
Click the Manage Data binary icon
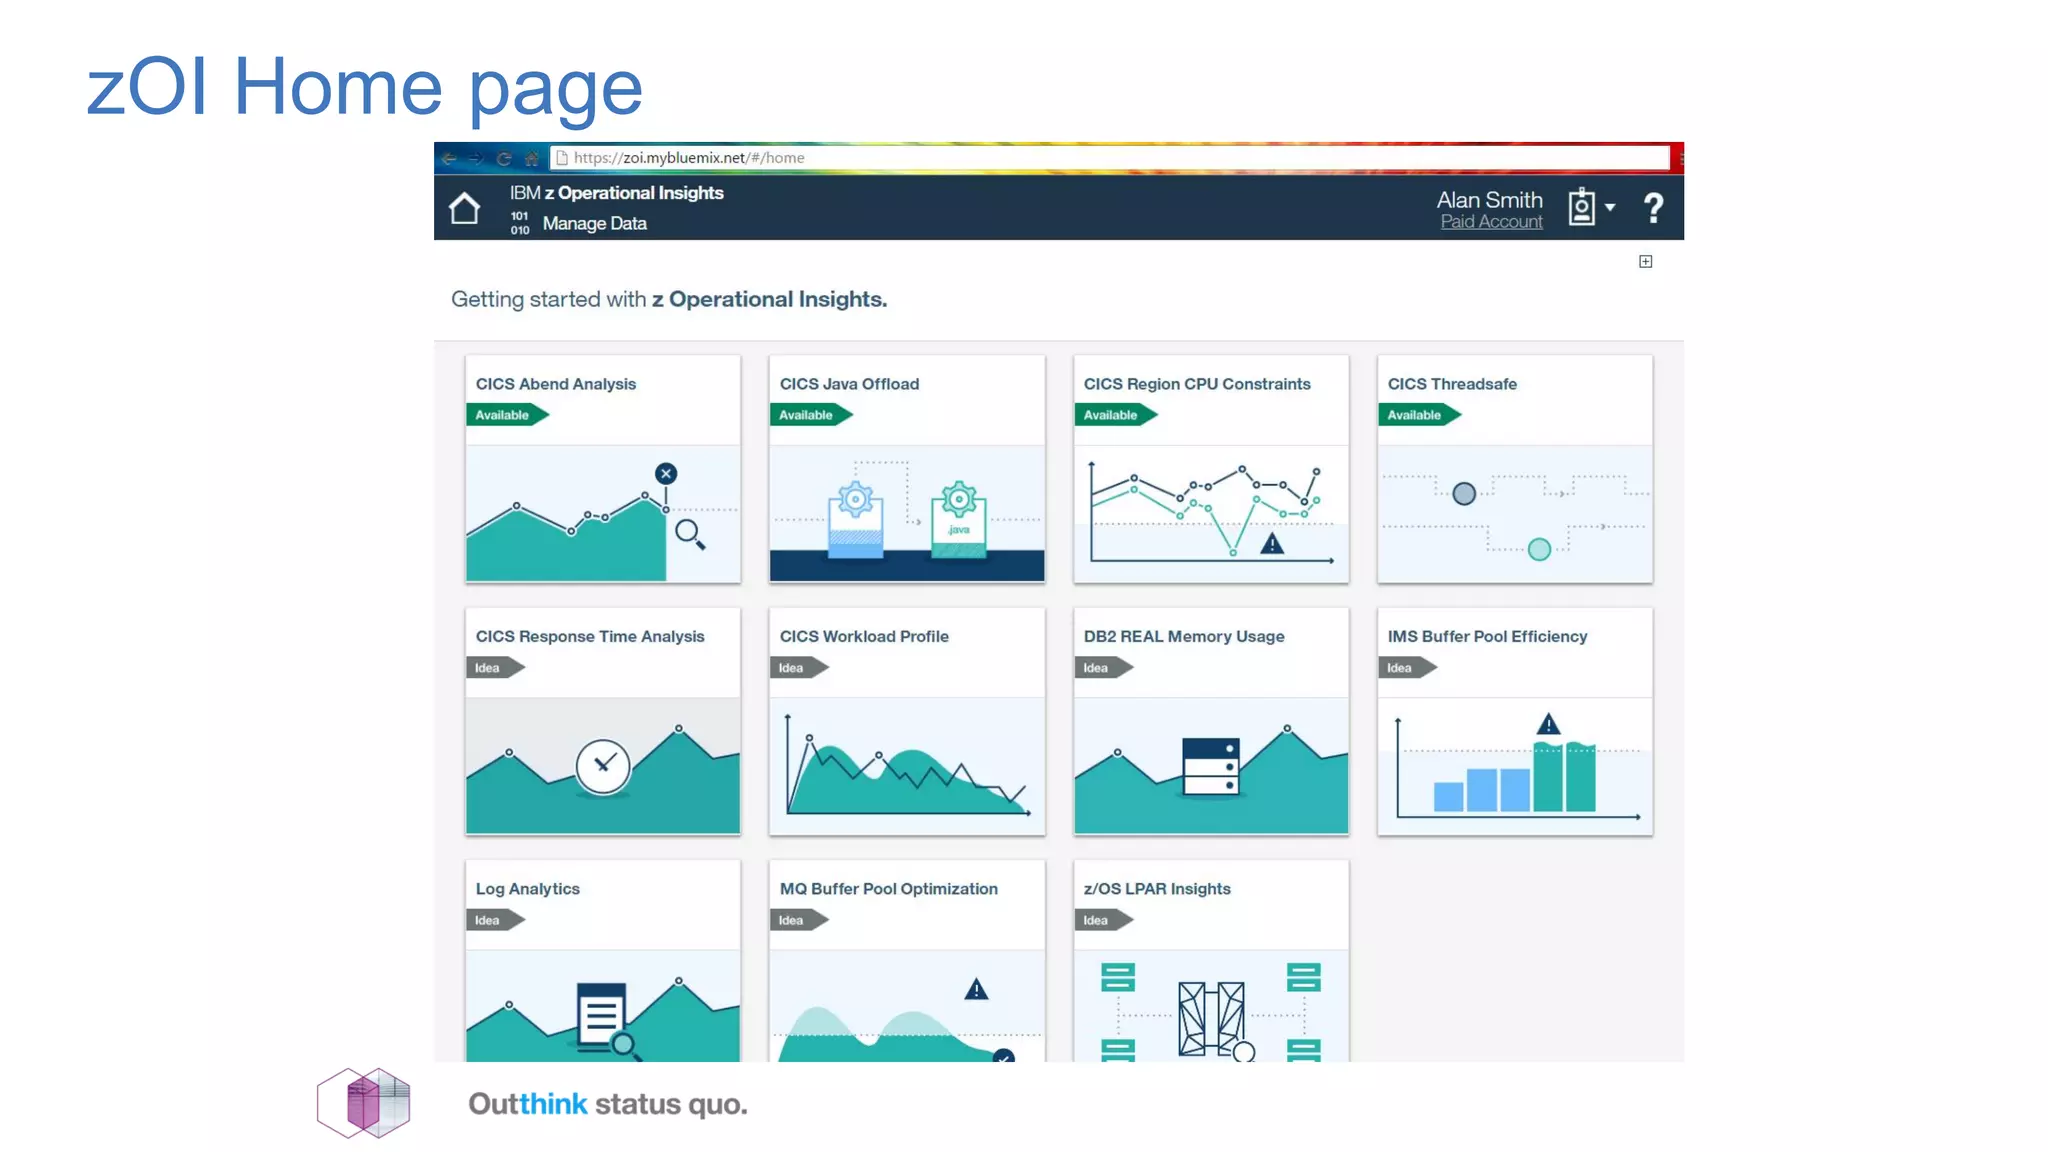click(x=520, y=223)
